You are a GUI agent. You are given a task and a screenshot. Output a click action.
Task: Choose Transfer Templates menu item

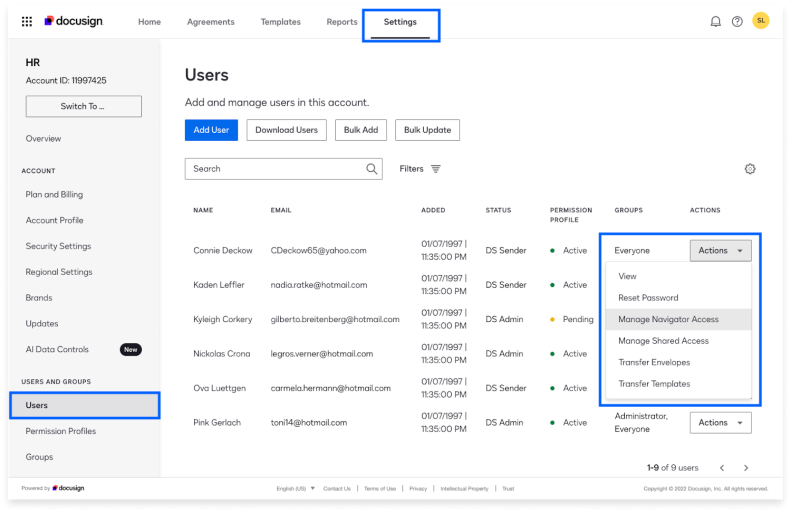(x=679, y=384)
